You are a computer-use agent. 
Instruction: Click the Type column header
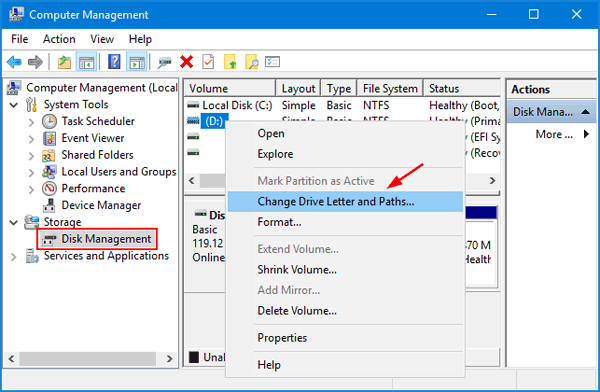339,88
